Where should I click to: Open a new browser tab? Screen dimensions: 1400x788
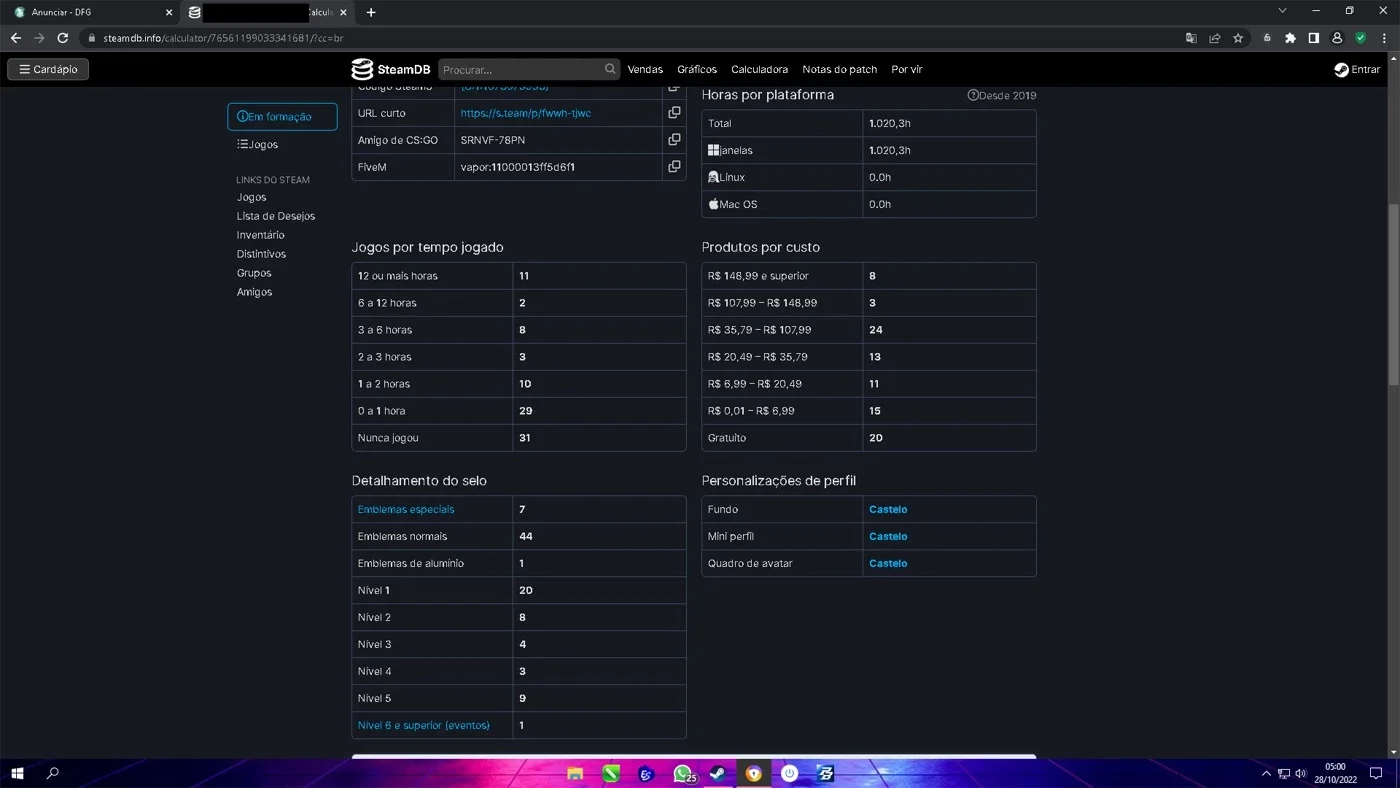[371, 12]
